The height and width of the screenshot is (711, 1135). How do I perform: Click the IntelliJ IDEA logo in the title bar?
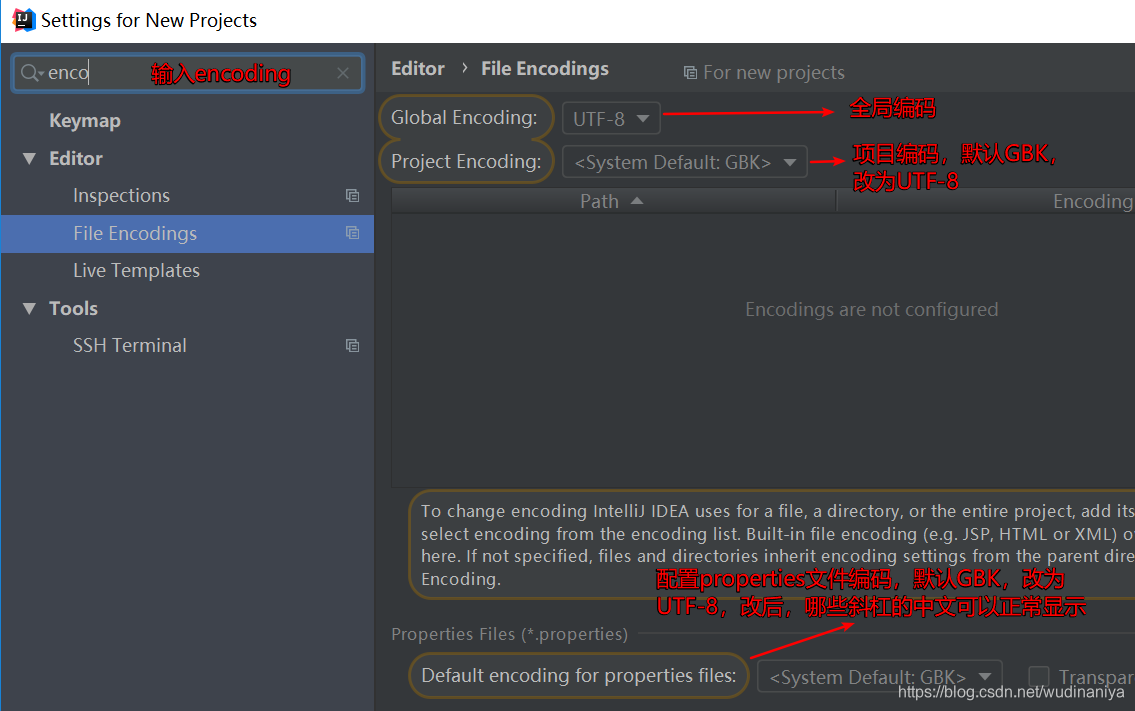click(x=23, y=20)
